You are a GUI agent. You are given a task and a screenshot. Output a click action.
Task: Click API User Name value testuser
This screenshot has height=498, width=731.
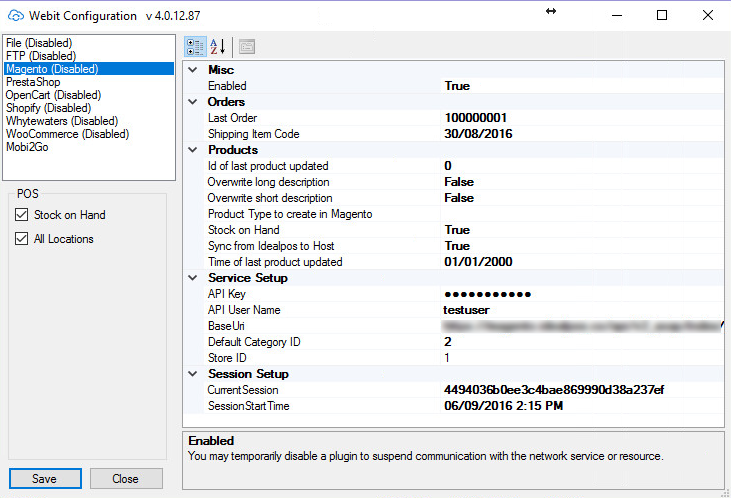(x=582, y=310)
